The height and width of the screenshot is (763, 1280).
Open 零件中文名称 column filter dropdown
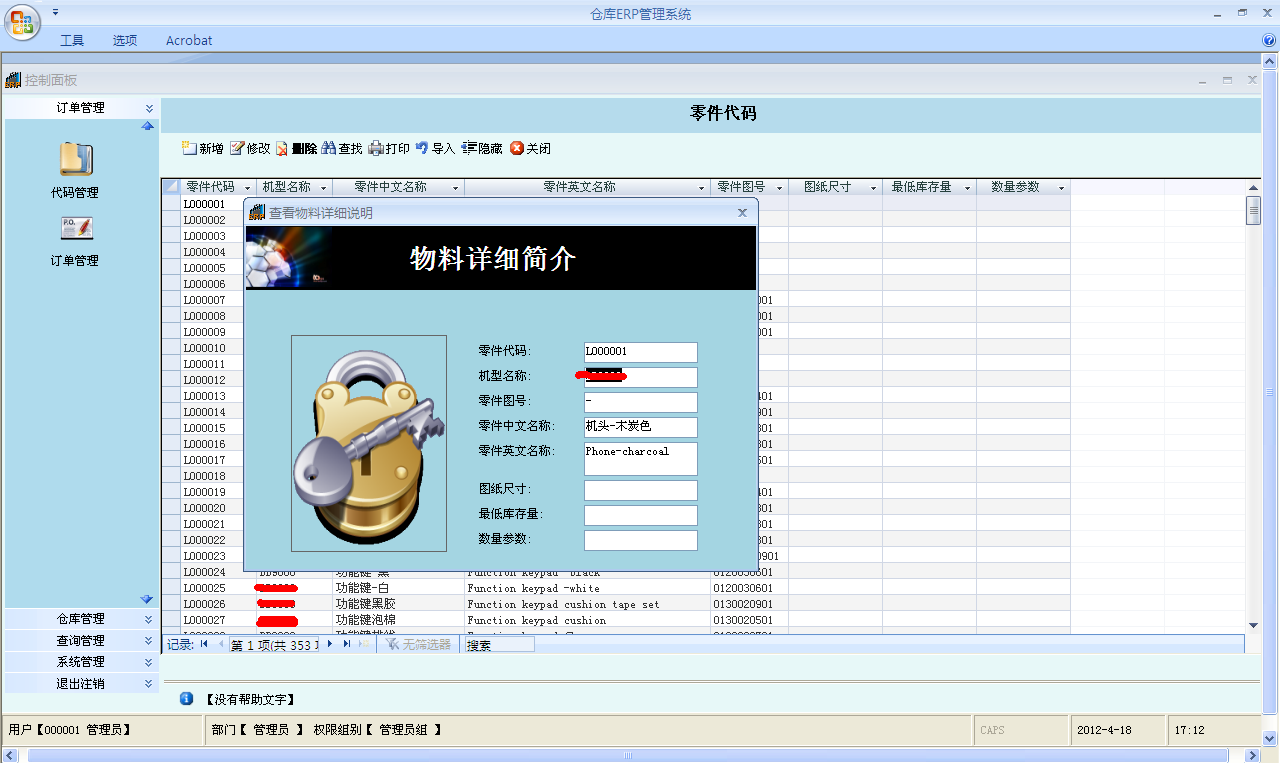pos(456,188)
